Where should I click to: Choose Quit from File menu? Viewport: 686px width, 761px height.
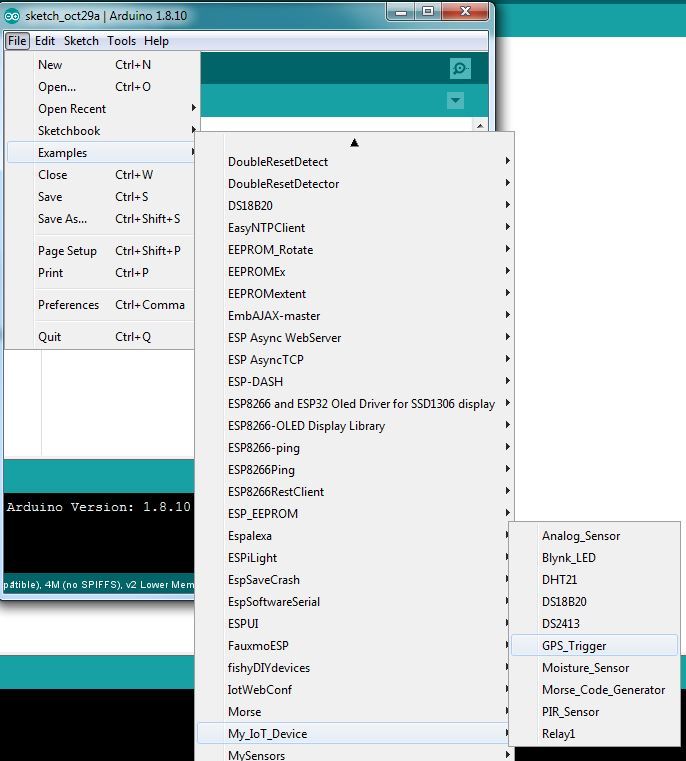click(x=100, y=337)
